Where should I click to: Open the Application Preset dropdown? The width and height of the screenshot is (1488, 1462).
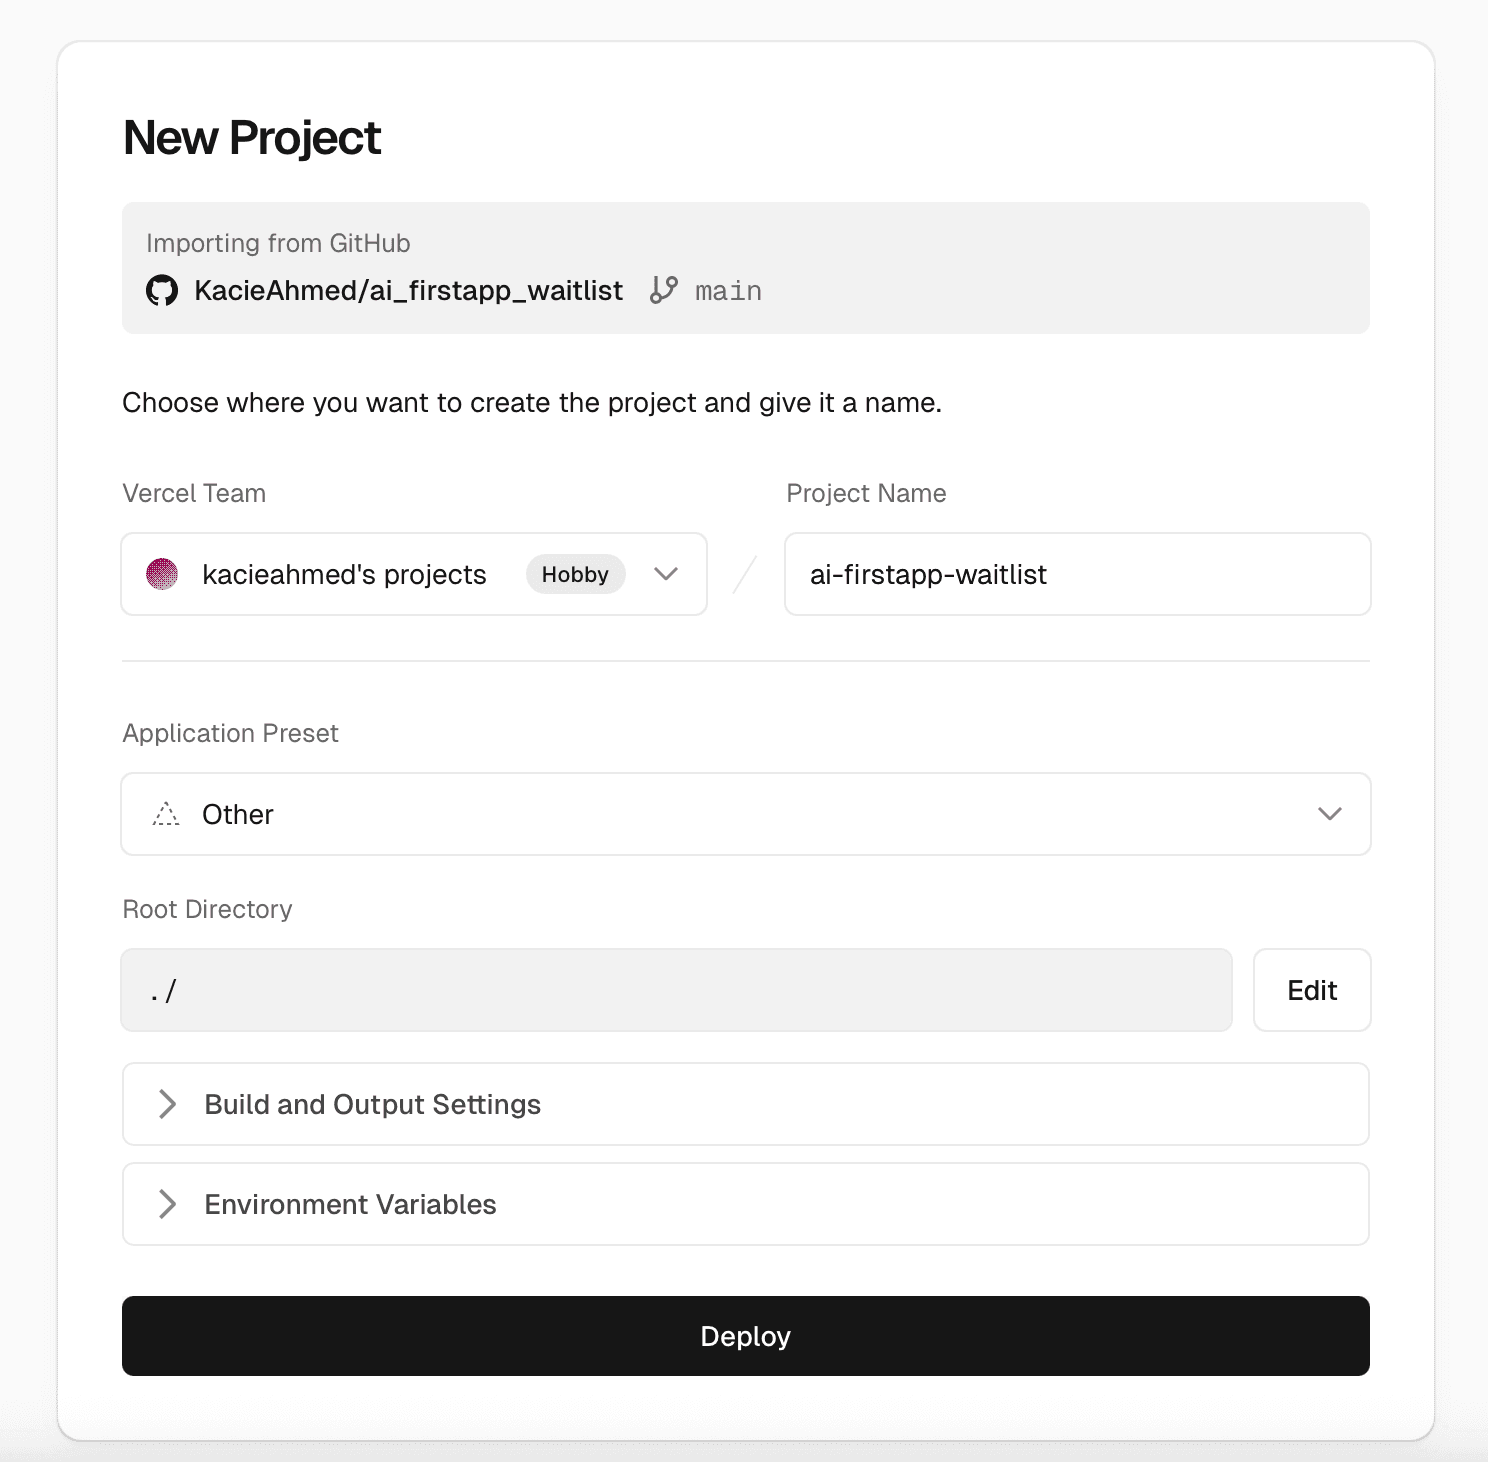[1329, 814]
